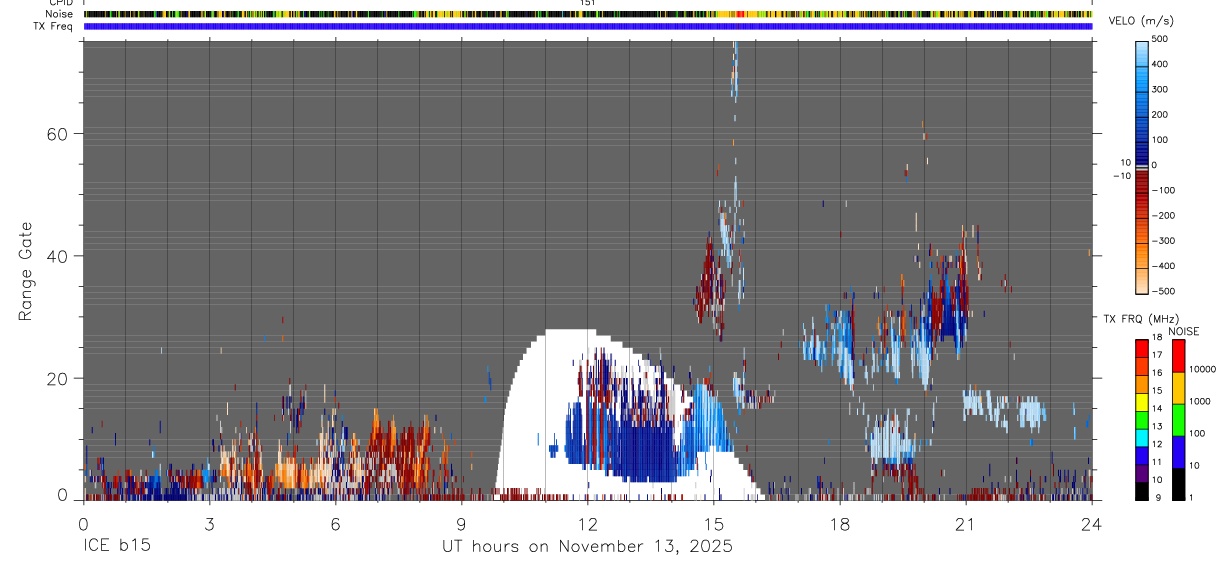This screenshot has height=567, width=1228.
Task: Click the 151 CPID value above the plot
Action: (x=587, y=3)
